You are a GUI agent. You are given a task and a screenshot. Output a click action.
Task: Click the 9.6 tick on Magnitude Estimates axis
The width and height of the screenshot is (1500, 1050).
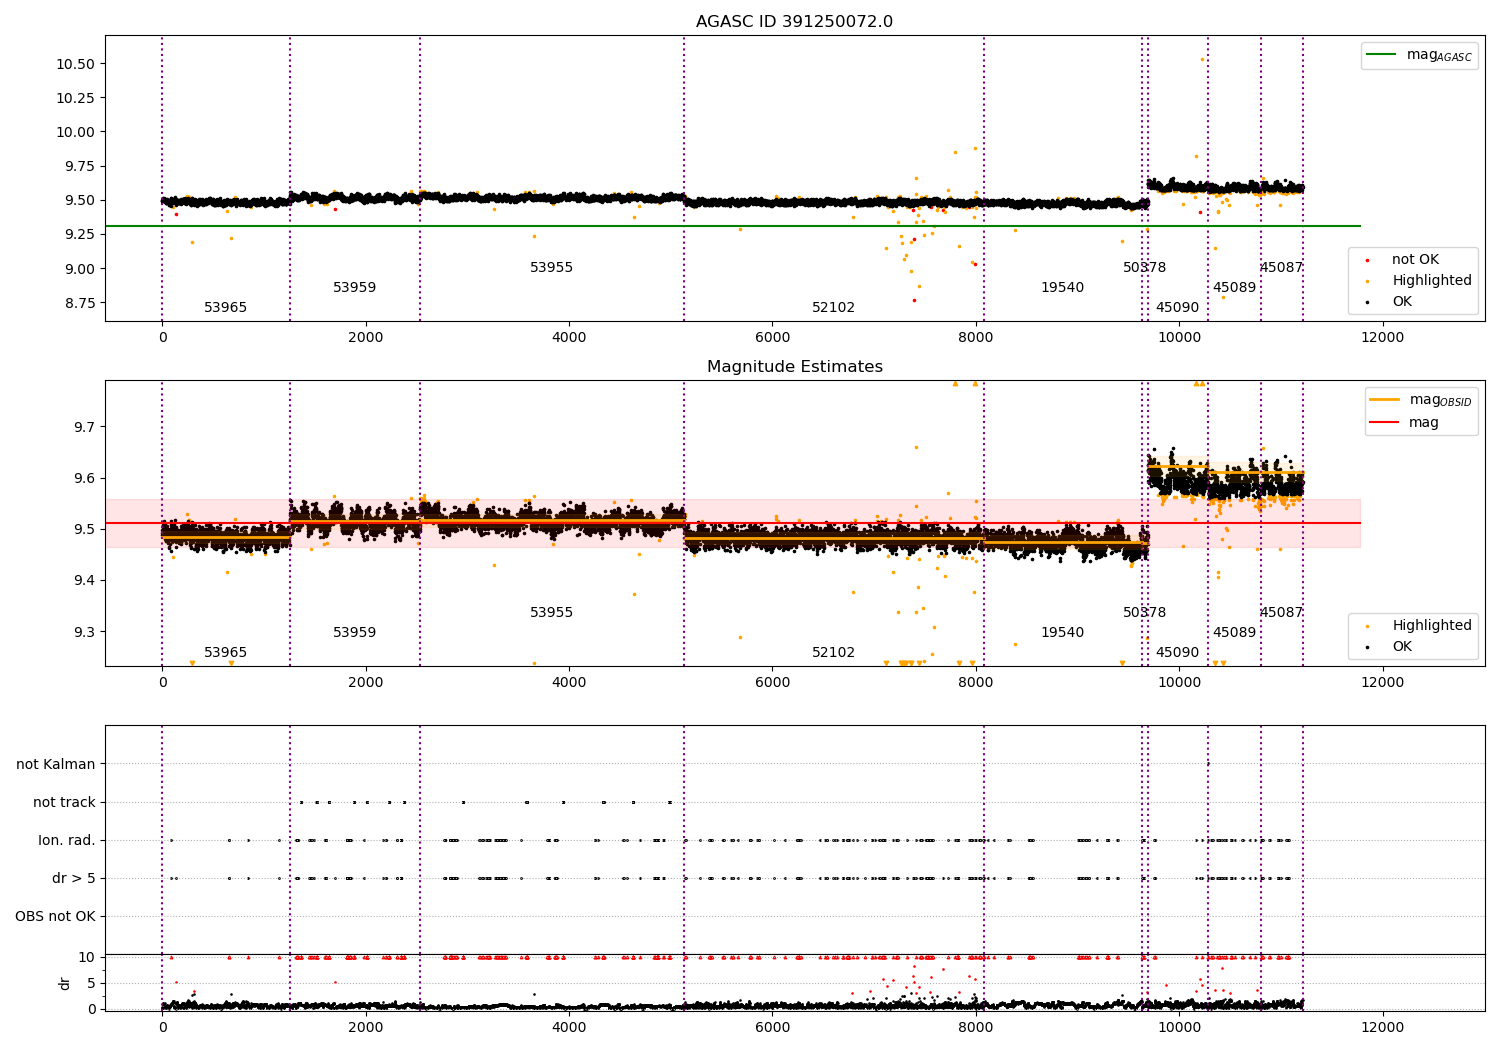coord(84,479)
